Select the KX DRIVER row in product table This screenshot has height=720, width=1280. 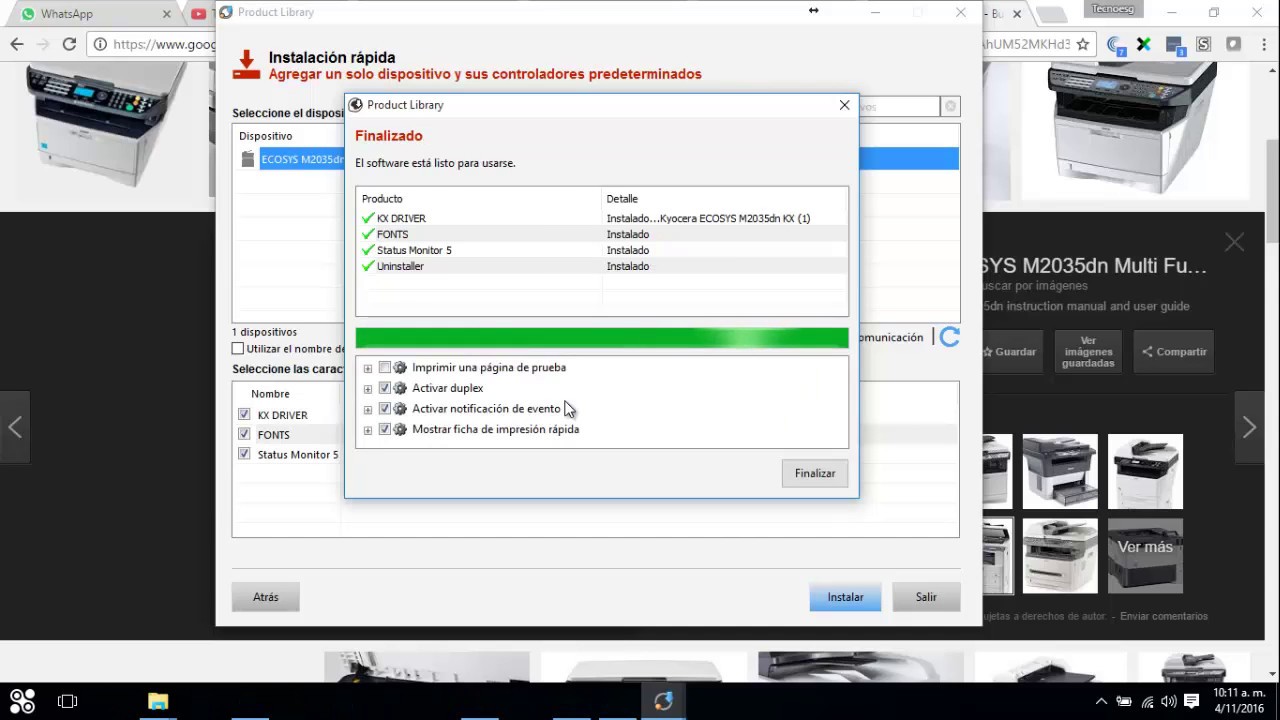tap(602, 218)
